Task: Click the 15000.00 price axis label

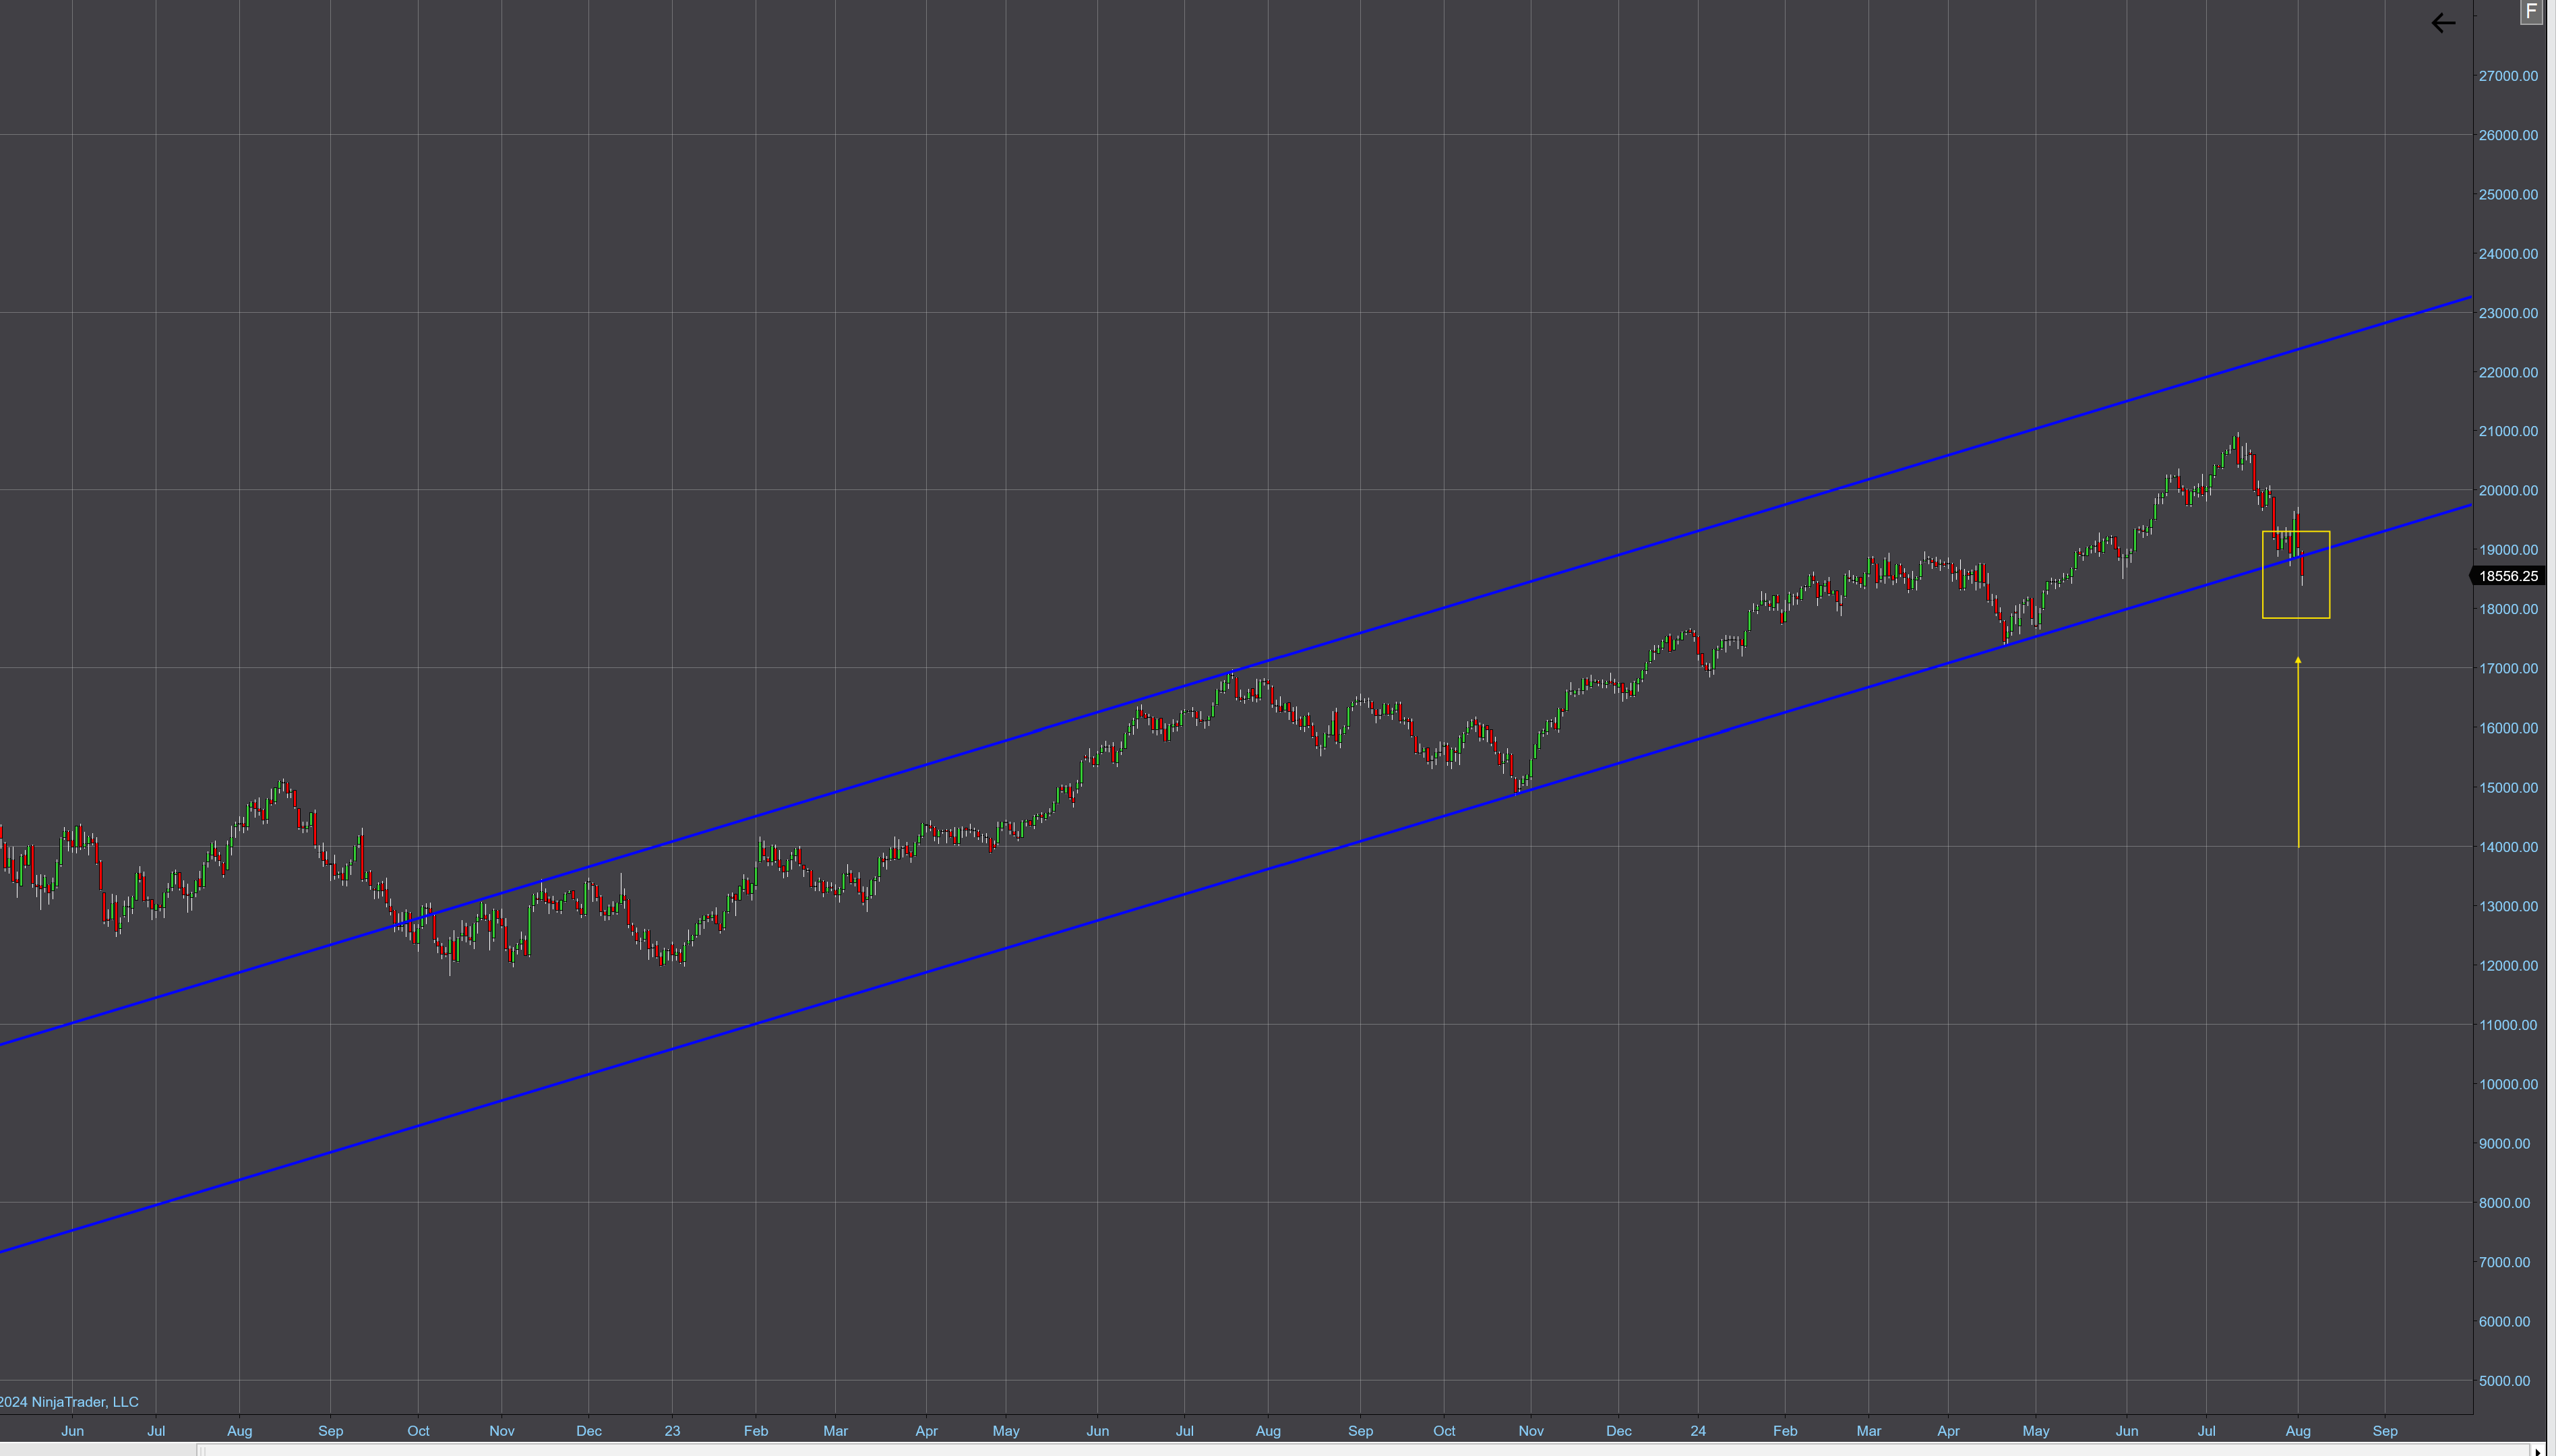Action: pos(2508,787)
